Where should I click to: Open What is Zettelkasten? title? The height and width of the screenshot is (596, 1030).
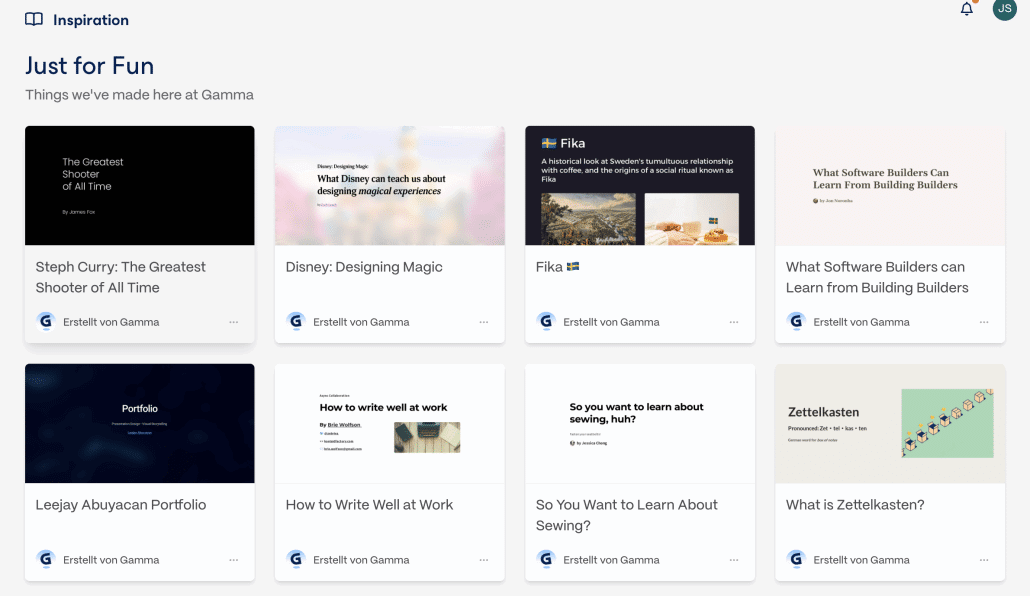(x=855, y=505)
